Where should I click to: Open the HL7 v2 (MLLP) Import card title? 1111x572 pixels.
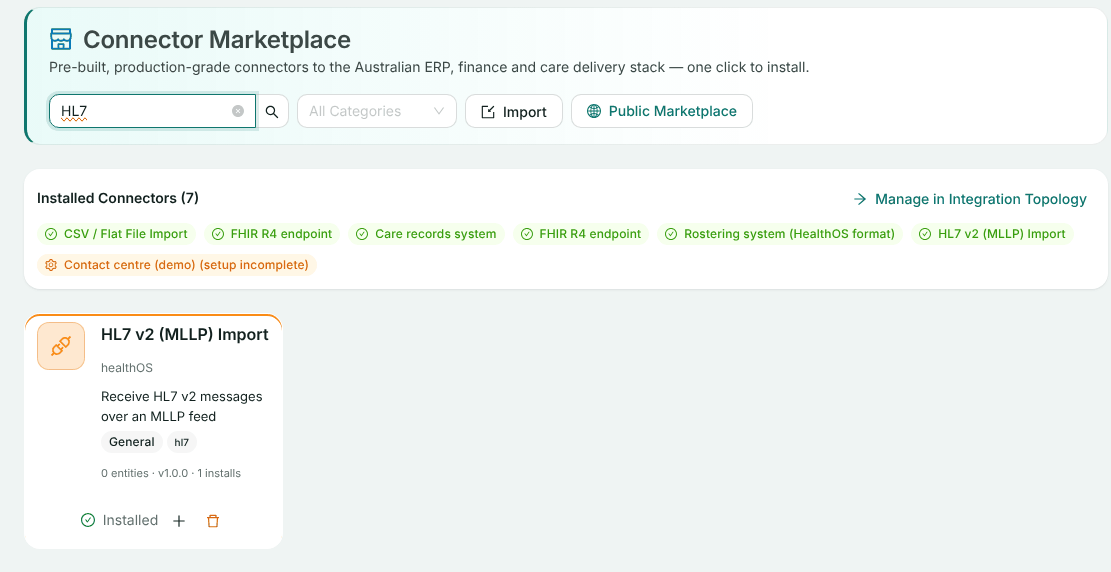[185, 335]
